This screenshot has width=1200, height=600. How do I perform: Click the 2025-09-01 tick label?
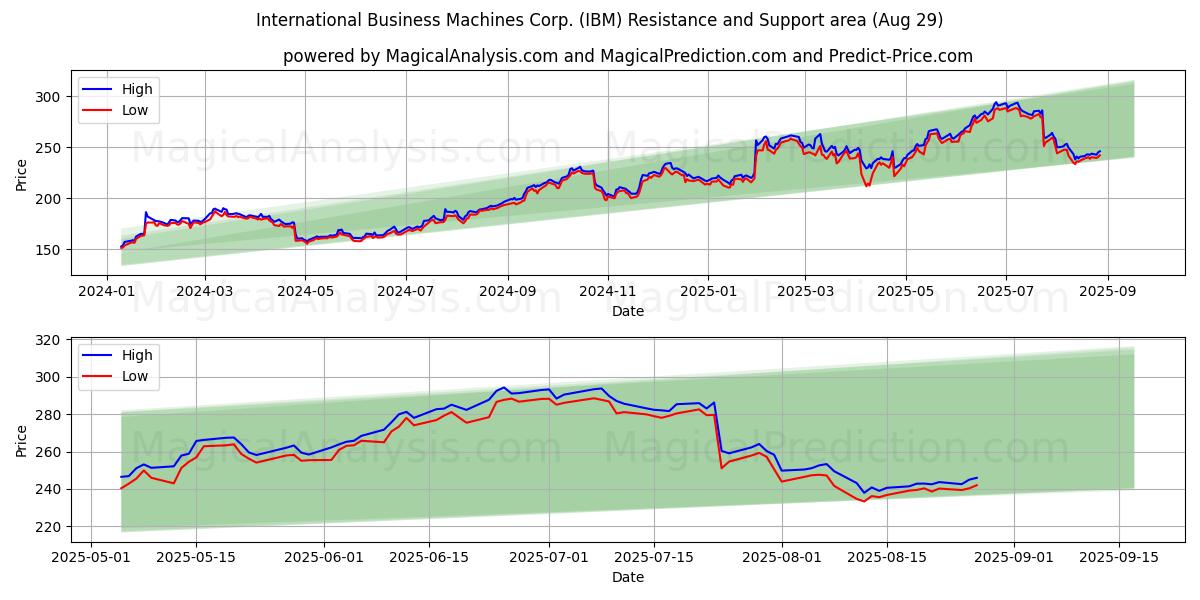[1013, 559]
